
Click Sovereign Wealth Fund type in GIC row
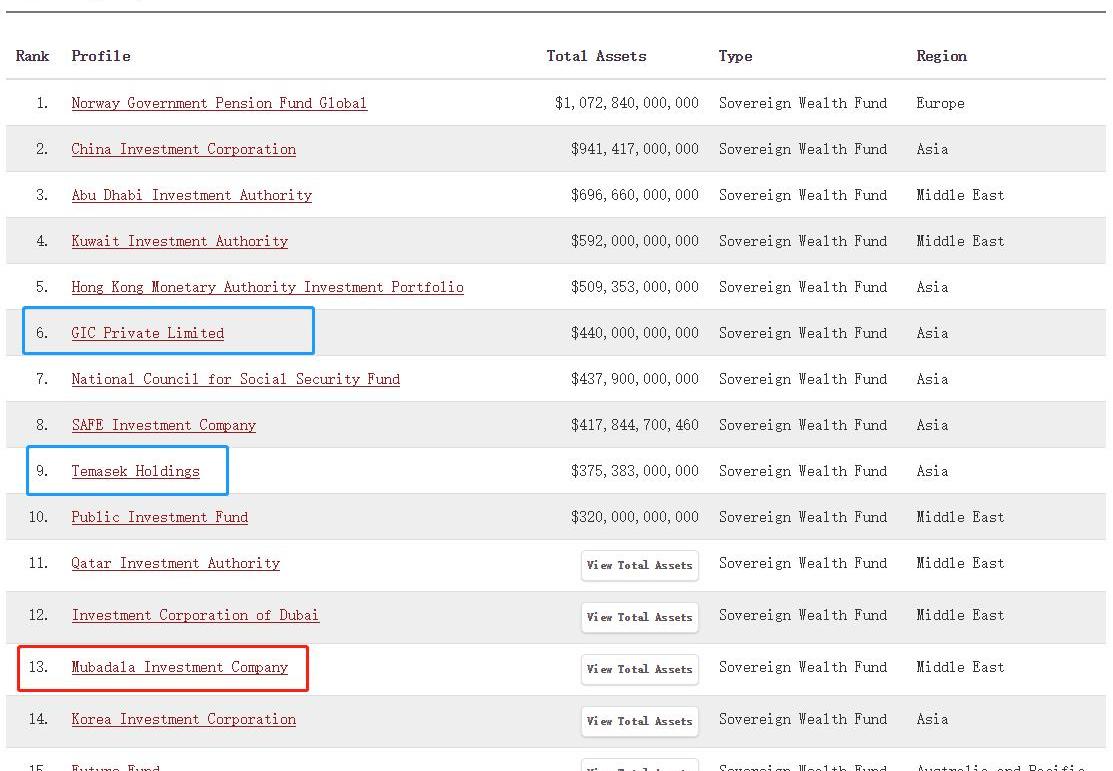coord(803,334)
